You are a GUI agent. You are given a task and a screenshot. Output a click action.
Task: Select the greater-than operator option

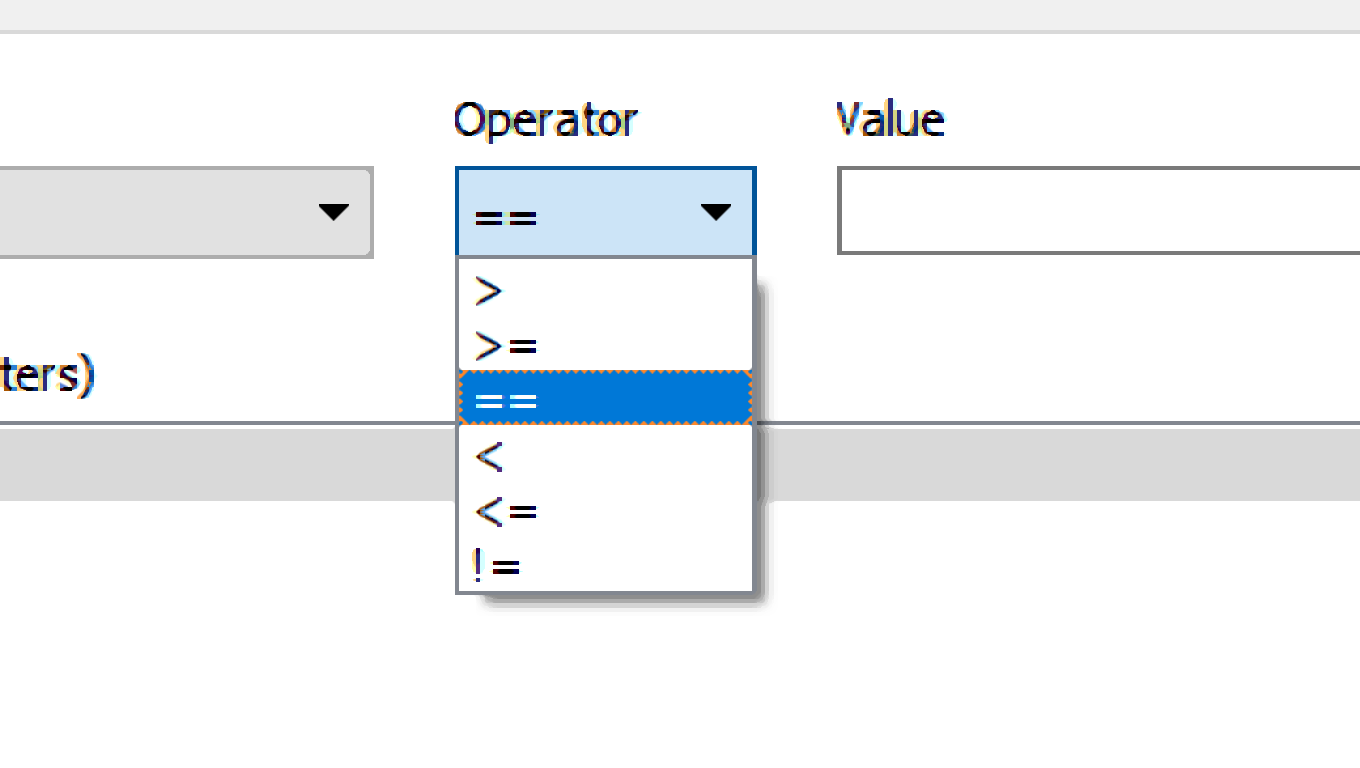click(x=604, y=291)
